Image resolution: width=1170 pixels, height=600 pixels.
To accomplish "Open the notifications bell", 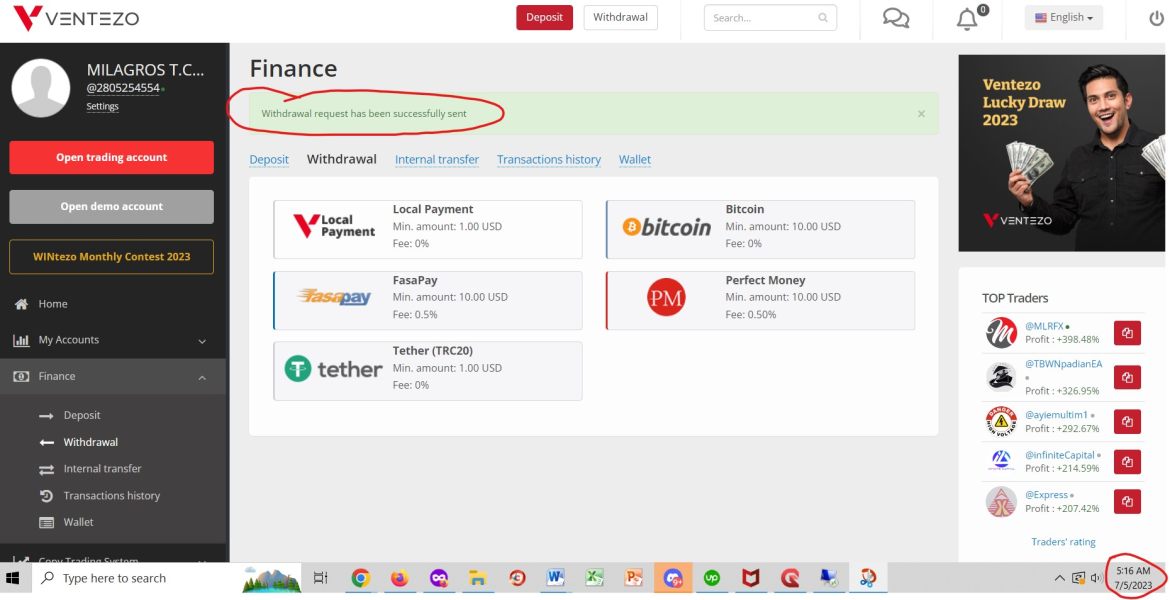I will tap(968, 19).
